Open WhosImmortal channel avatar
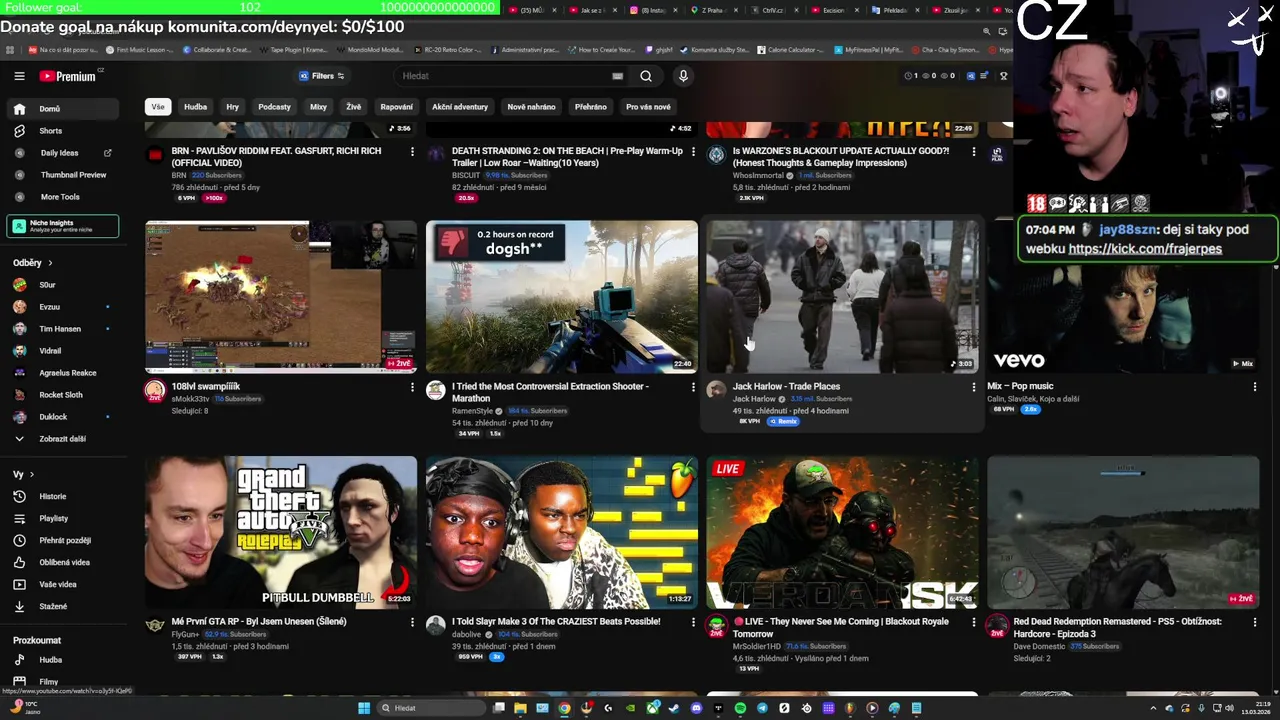Viewport: 1280px width, 720px height. (716, 155)
